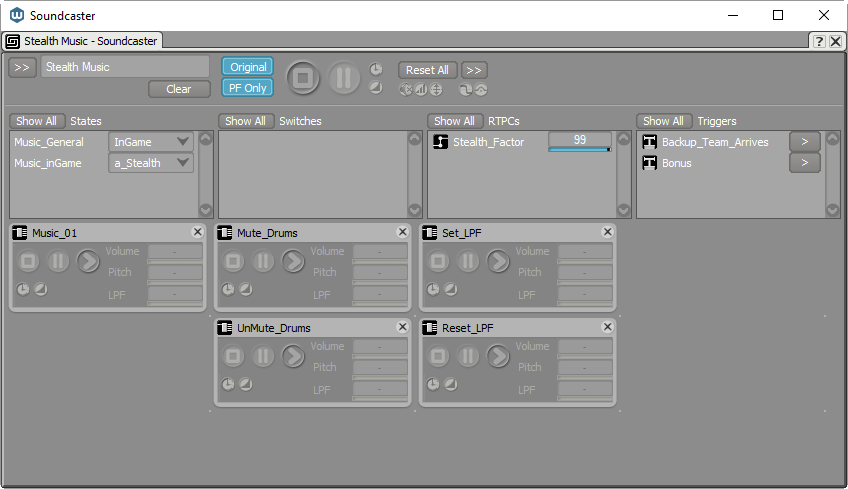Viewport: 848px width, 489px height.
Task: Toggle Show All for Switches
Action: tap(246, 121)
